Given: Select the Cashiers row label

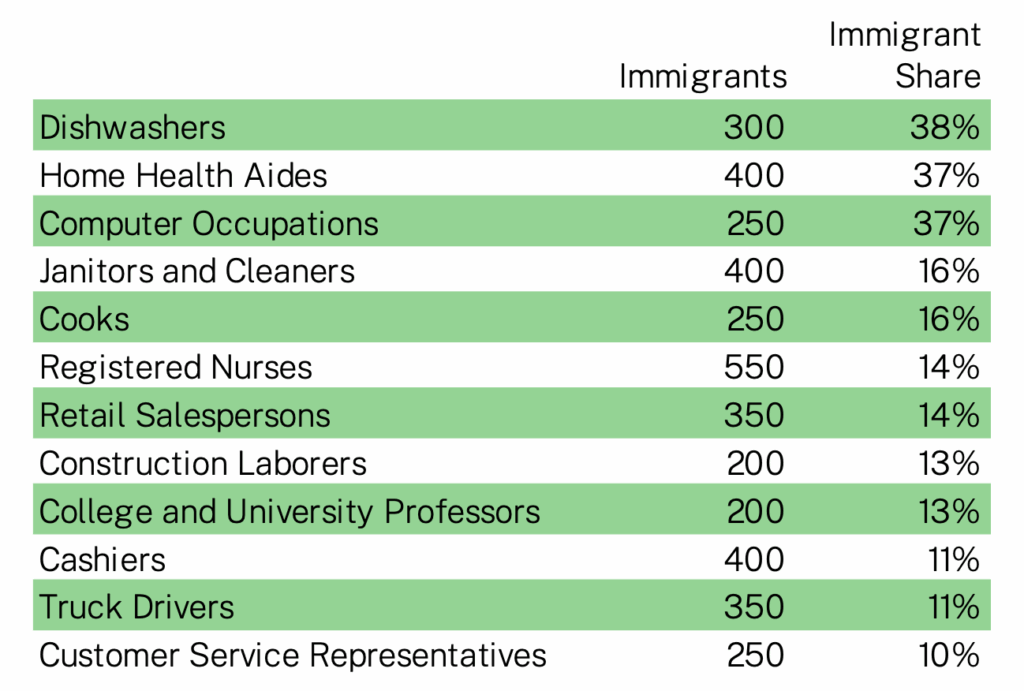Looking at the screenshot, I should click(x=103, y=559).
